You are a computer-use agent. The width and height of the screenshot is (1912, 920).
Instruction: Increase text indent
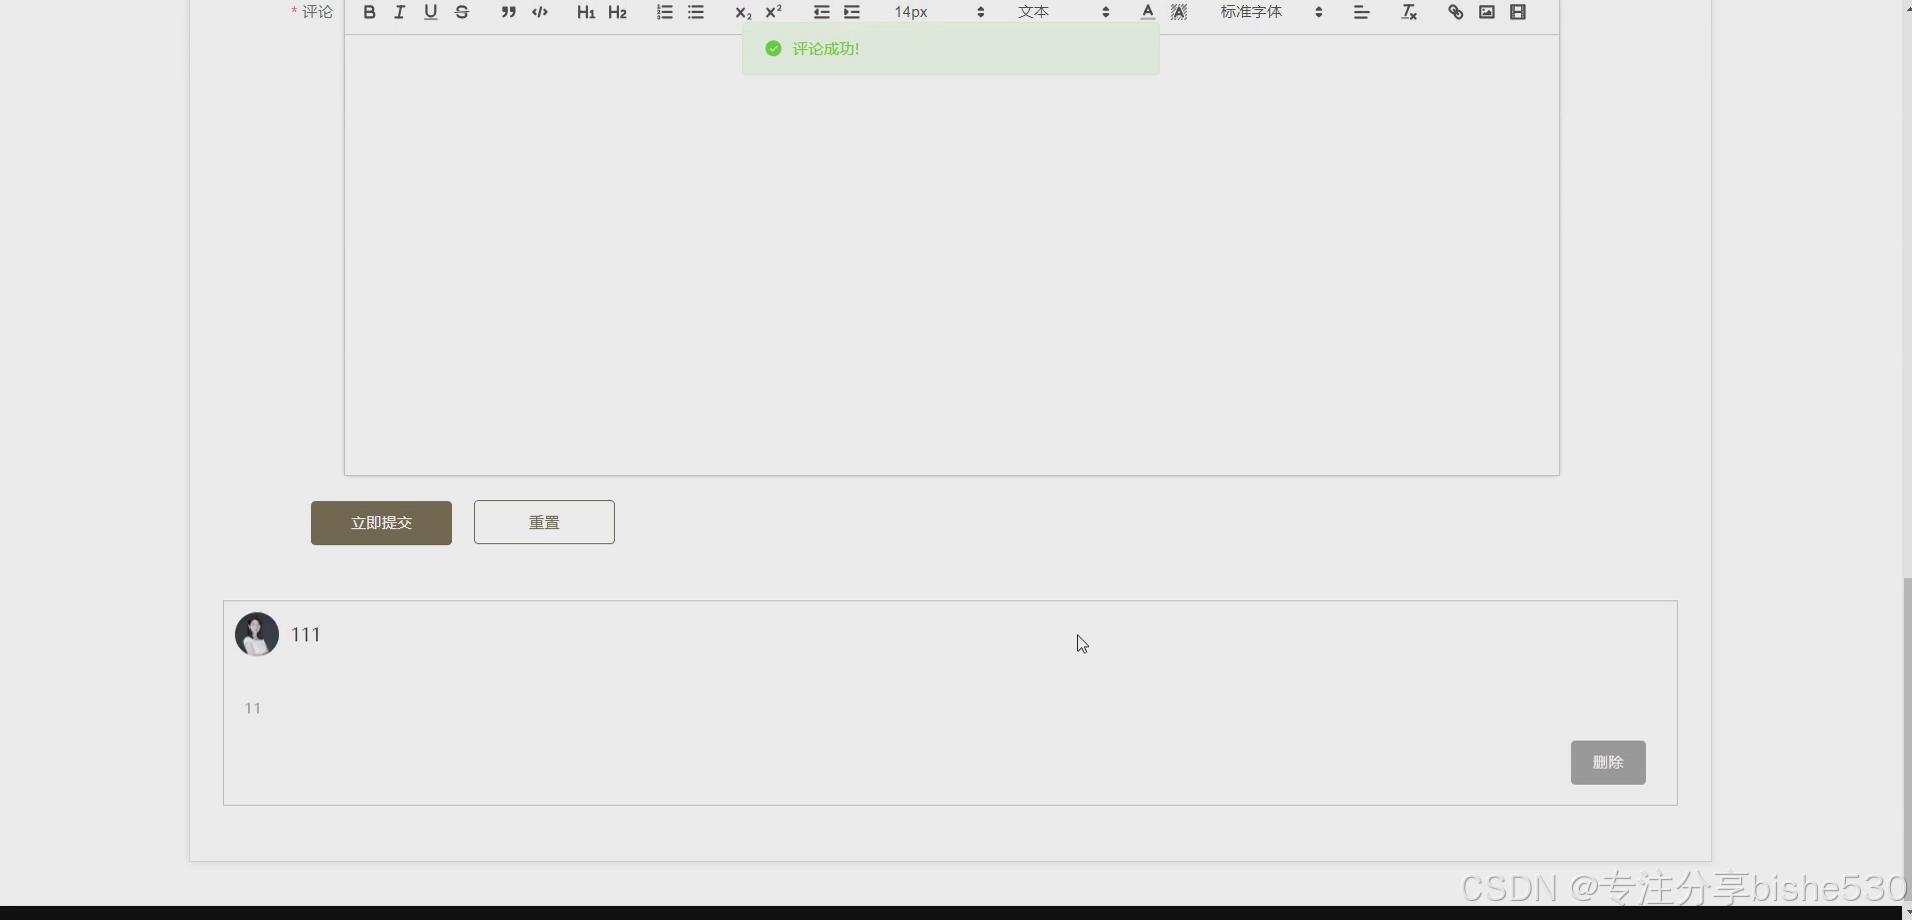pyautogui.click(x=852, y=12)
